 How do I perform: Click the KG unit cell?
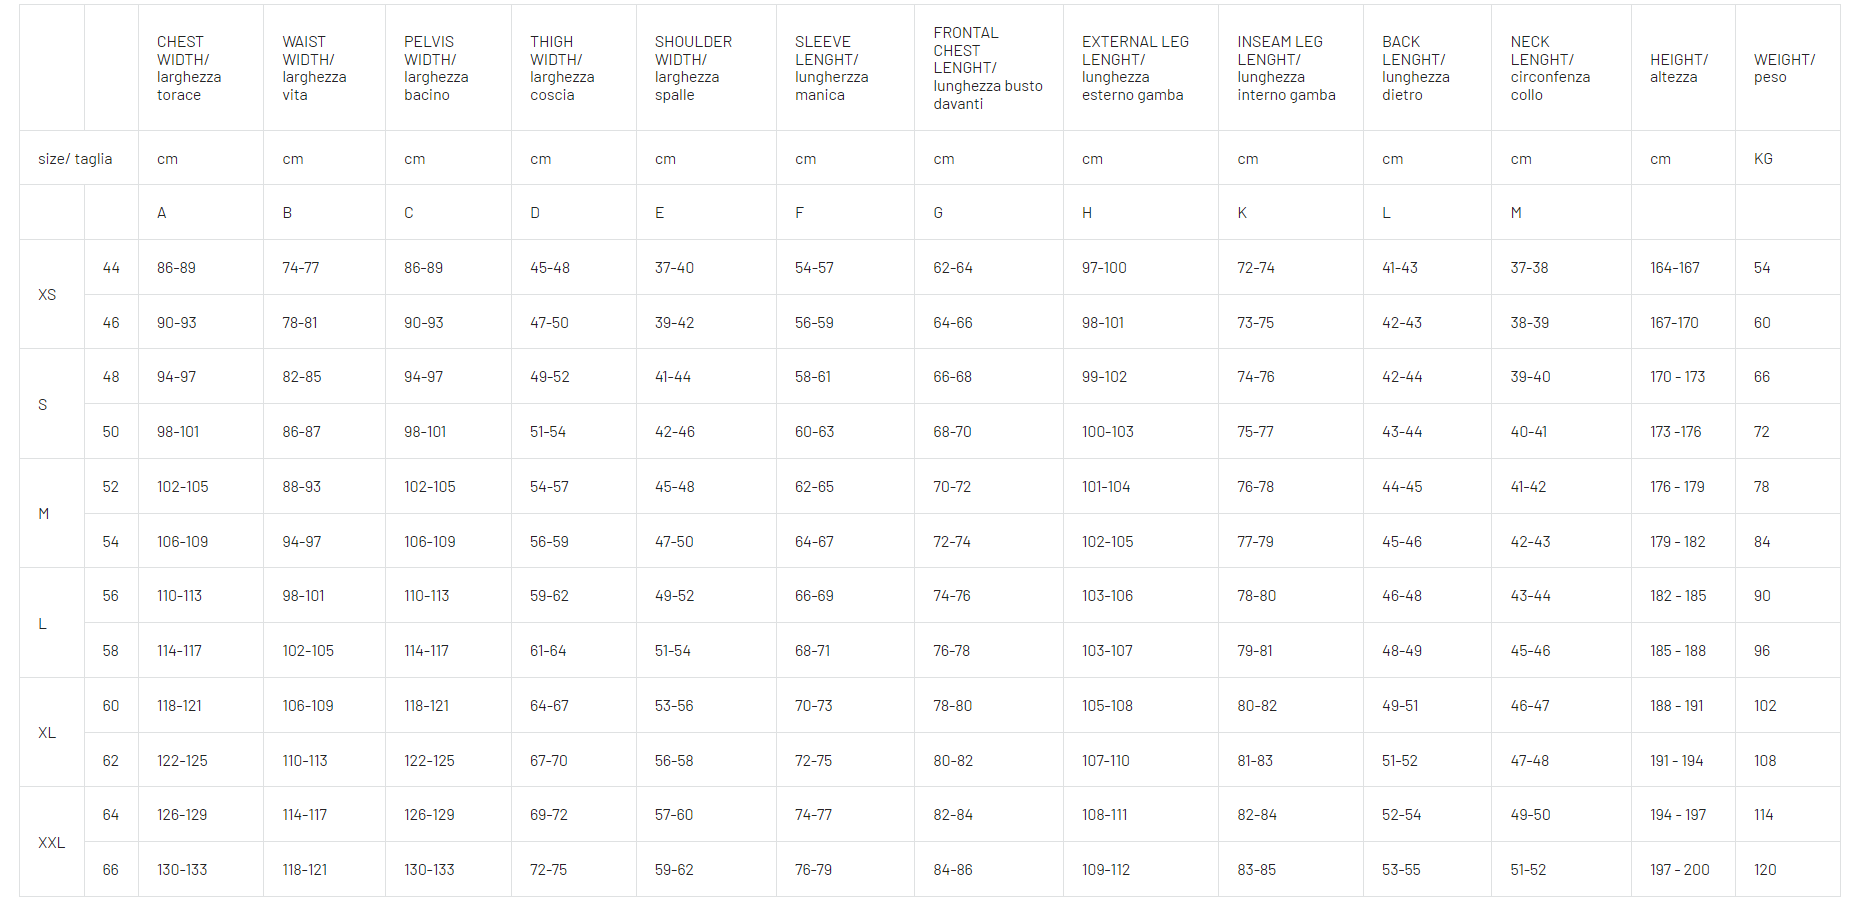[x=1763, y=159]
